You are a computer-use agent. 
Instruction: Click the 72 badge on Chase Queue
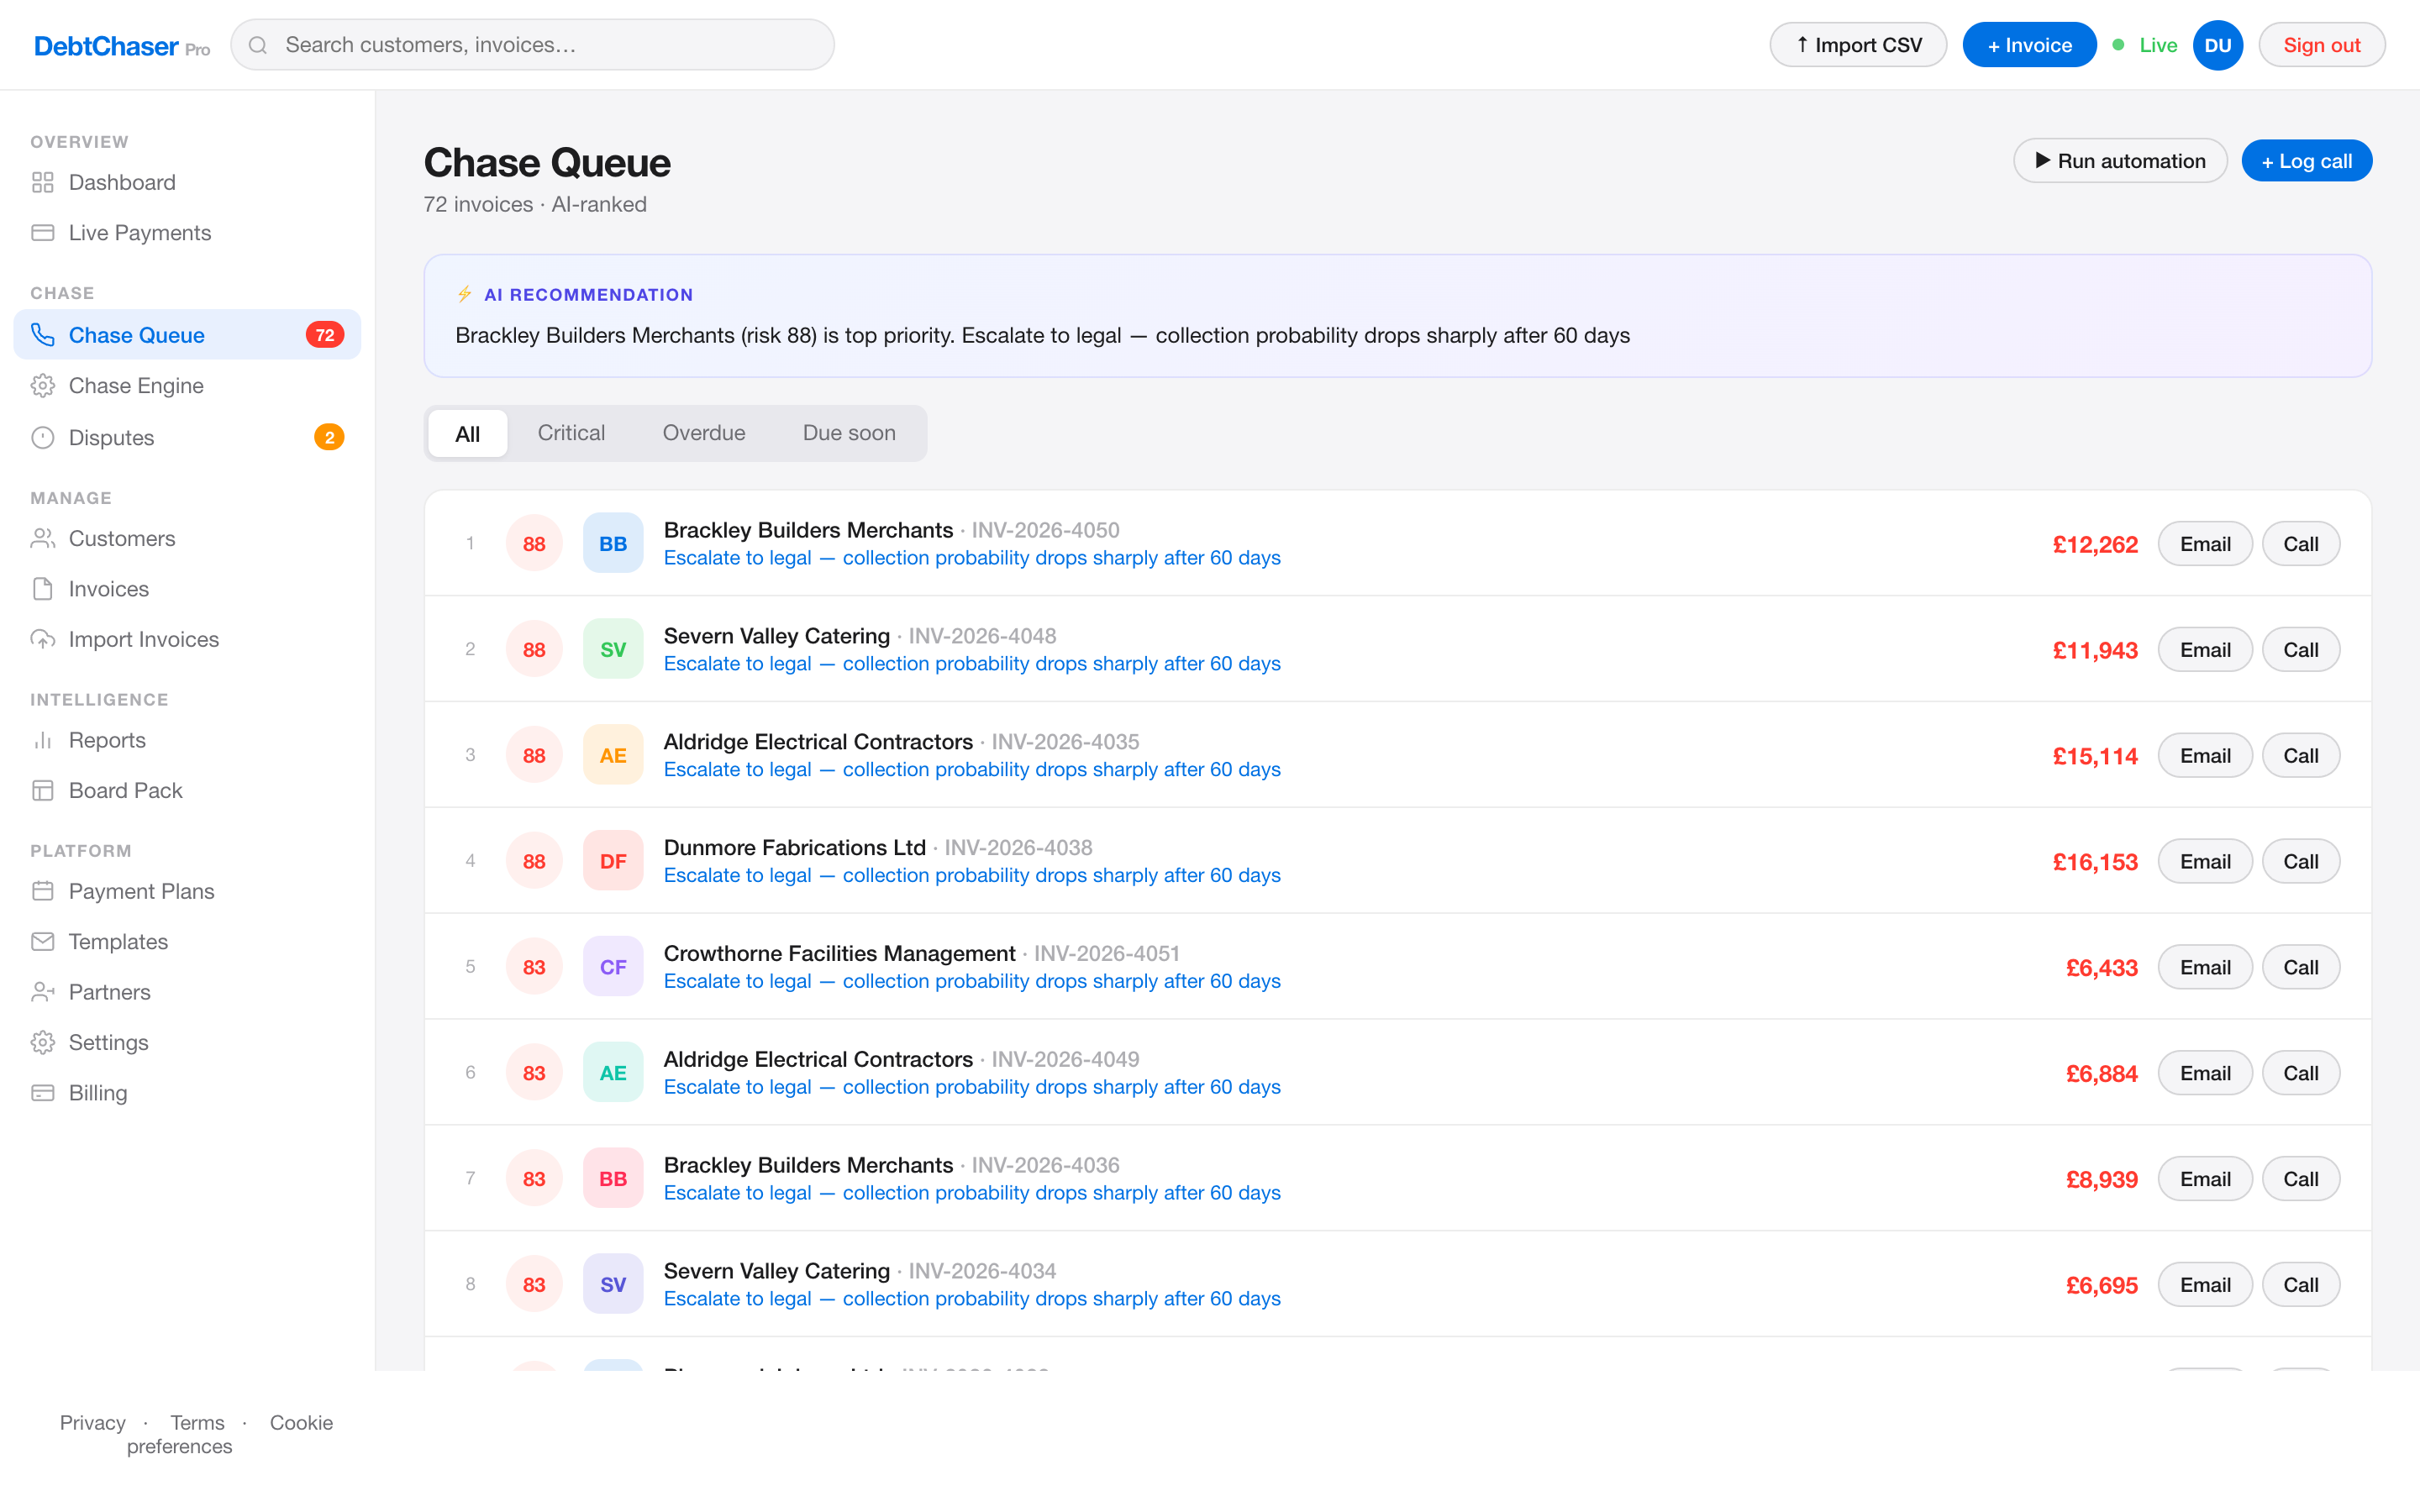[325, 335]
